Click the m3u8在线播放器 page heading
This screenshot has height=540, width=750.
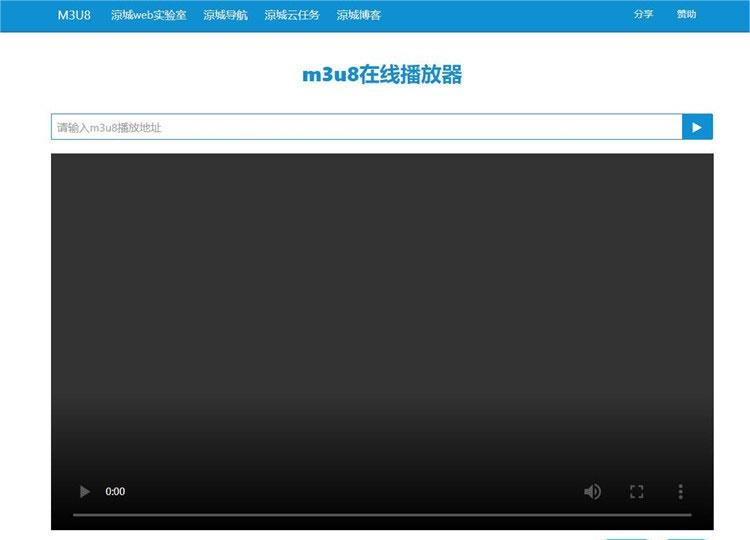point(382,76)
